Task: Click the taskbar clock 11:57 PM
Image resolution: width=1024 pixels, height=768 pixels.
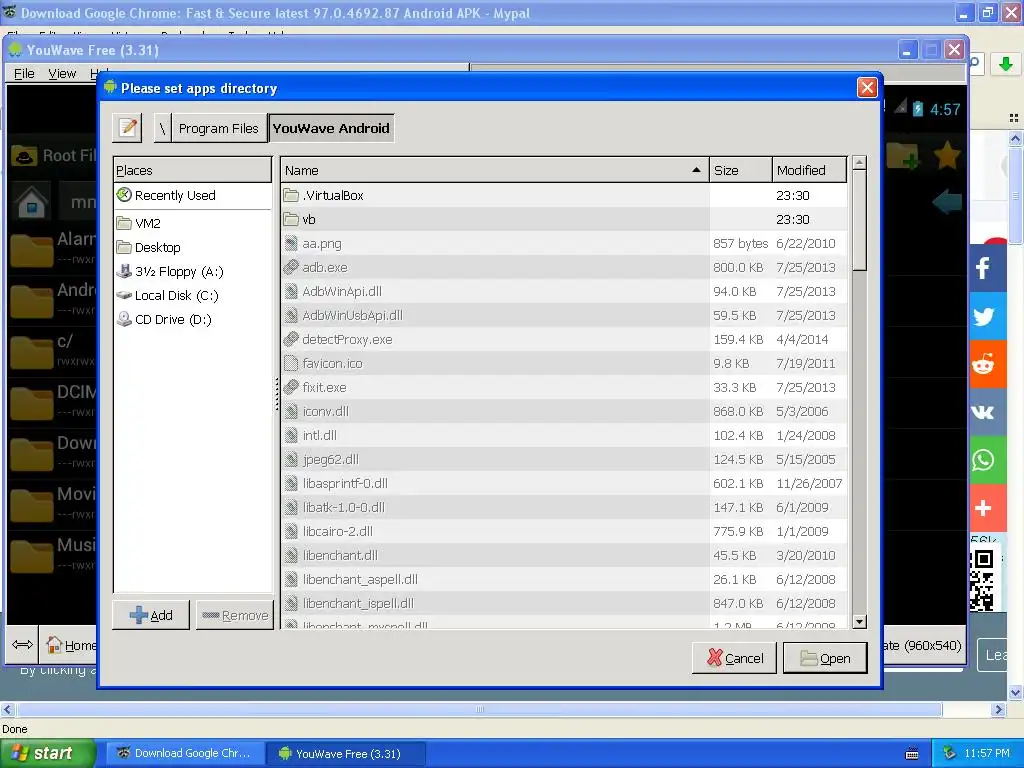Action: click(x=987, y=753)
